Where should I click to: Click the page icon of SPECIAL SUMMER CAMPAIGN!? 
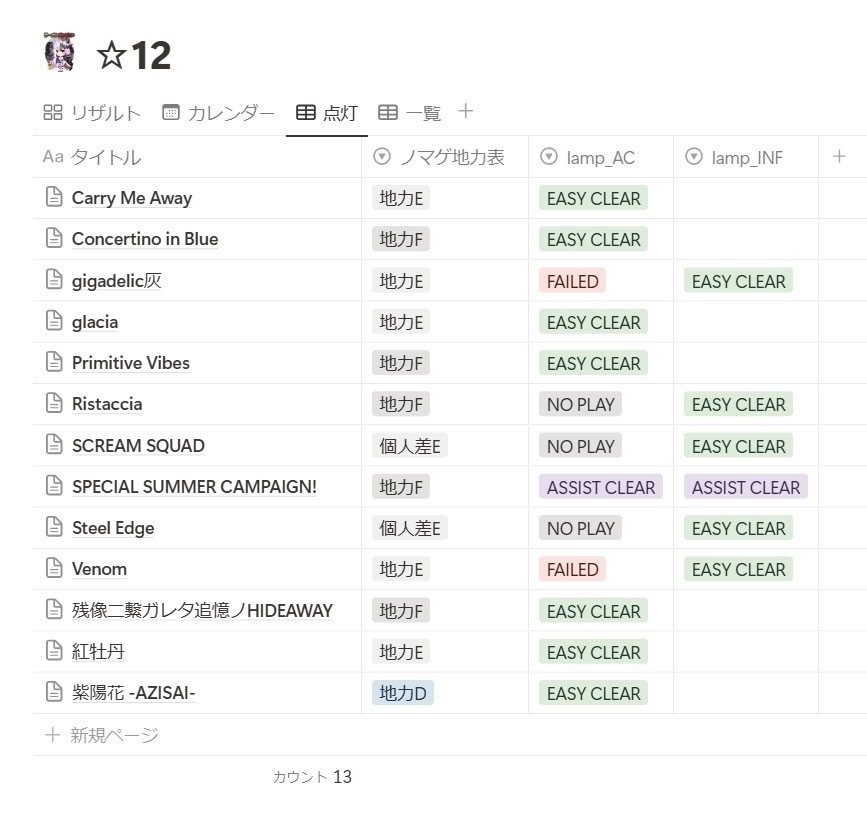[54, 485]
